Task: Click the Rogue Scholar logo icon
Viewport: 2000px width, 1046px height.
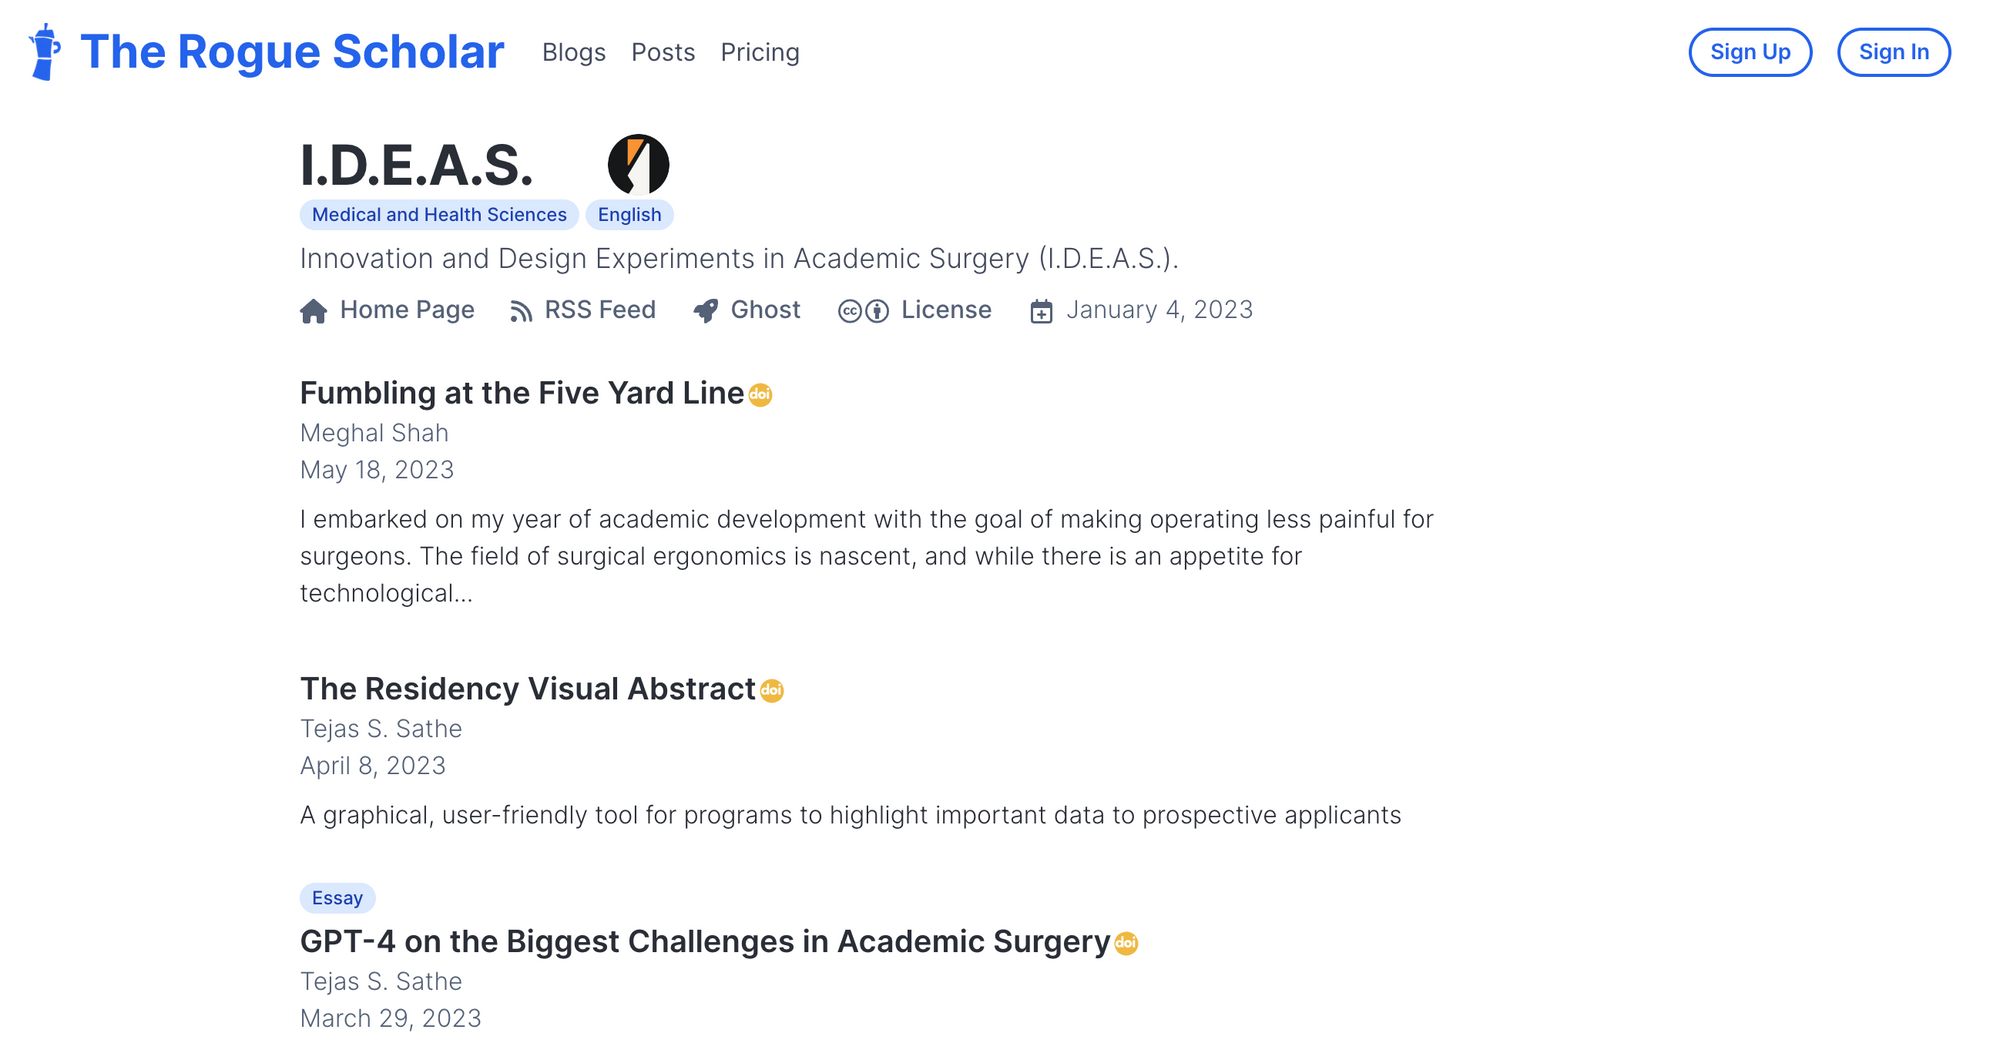Action: (44, 52)
